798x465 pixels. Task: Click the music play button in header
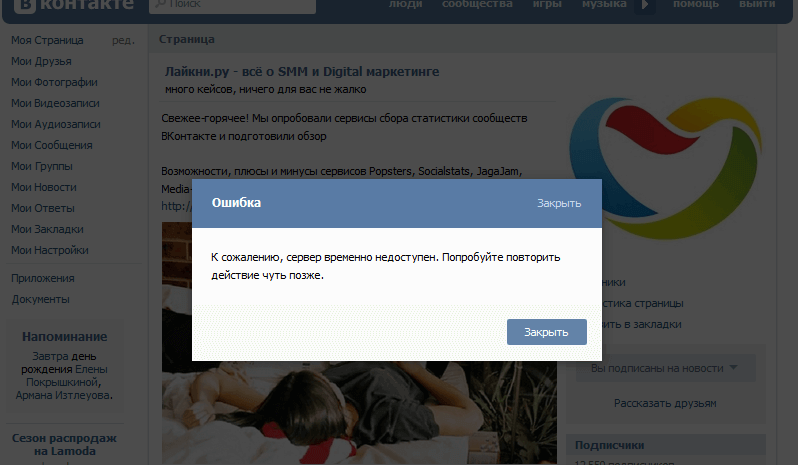[x=646, y=5]
